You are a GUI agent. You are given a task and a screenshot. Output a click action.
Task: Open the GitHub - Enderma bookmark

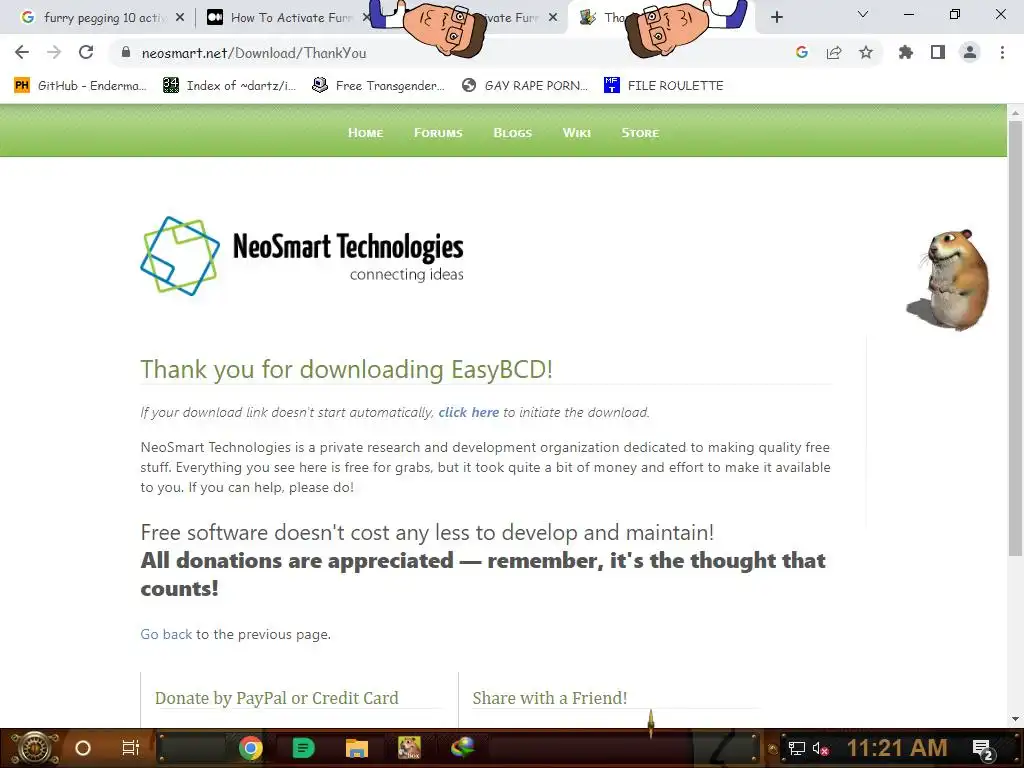pos(80,86)
